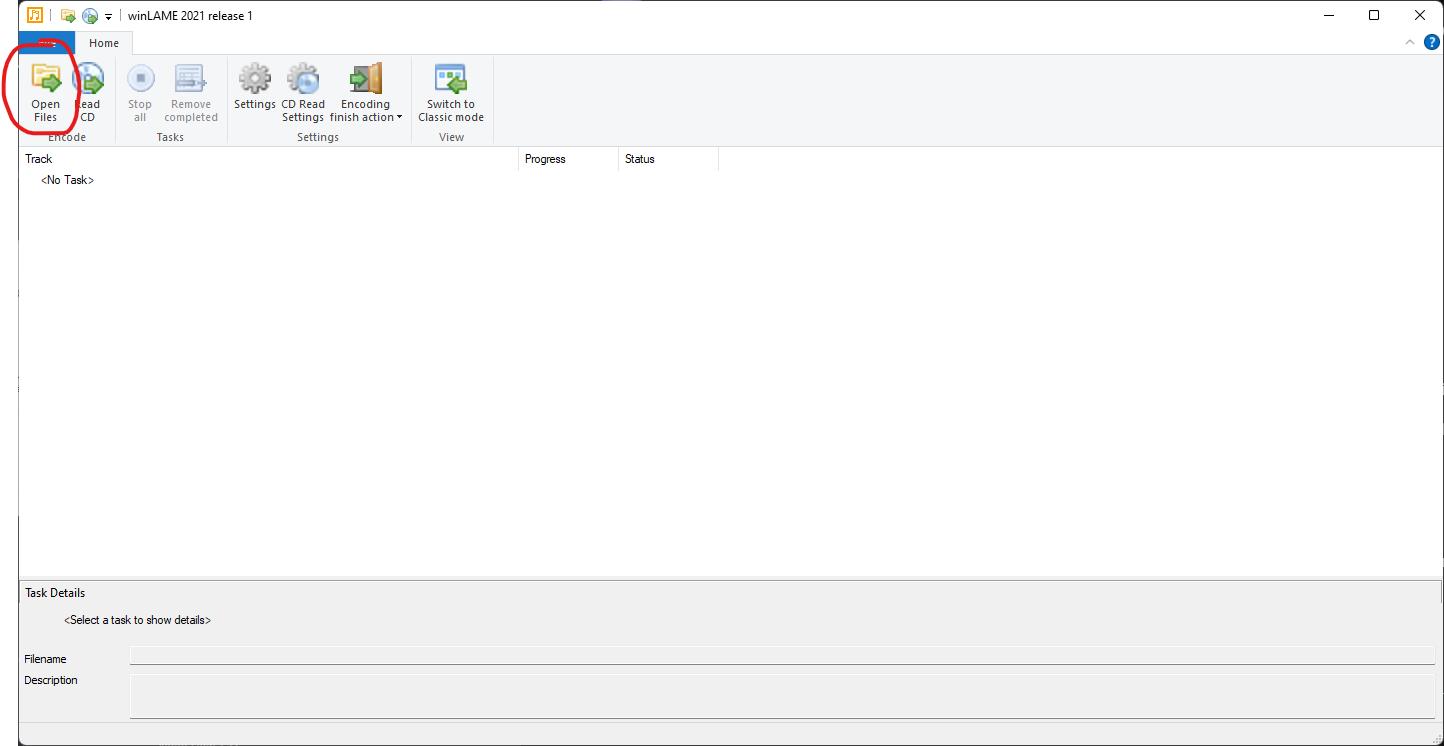The image size is (1444, 746).
Task: Open the Help question mark icon
Action: pos(1432,42)
